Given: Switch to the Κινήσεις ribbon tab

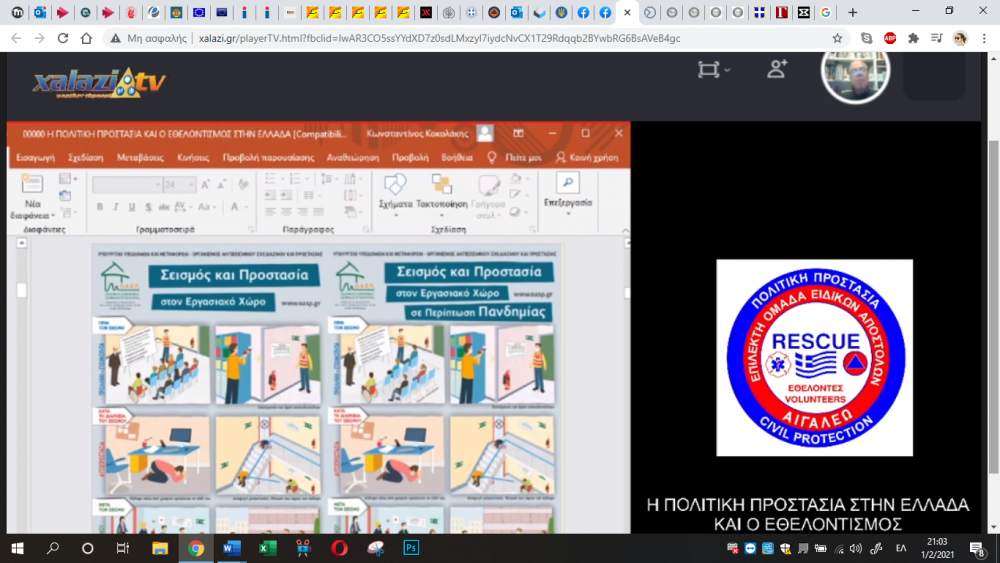Looking at the screenshot, I should click(193, 157).
